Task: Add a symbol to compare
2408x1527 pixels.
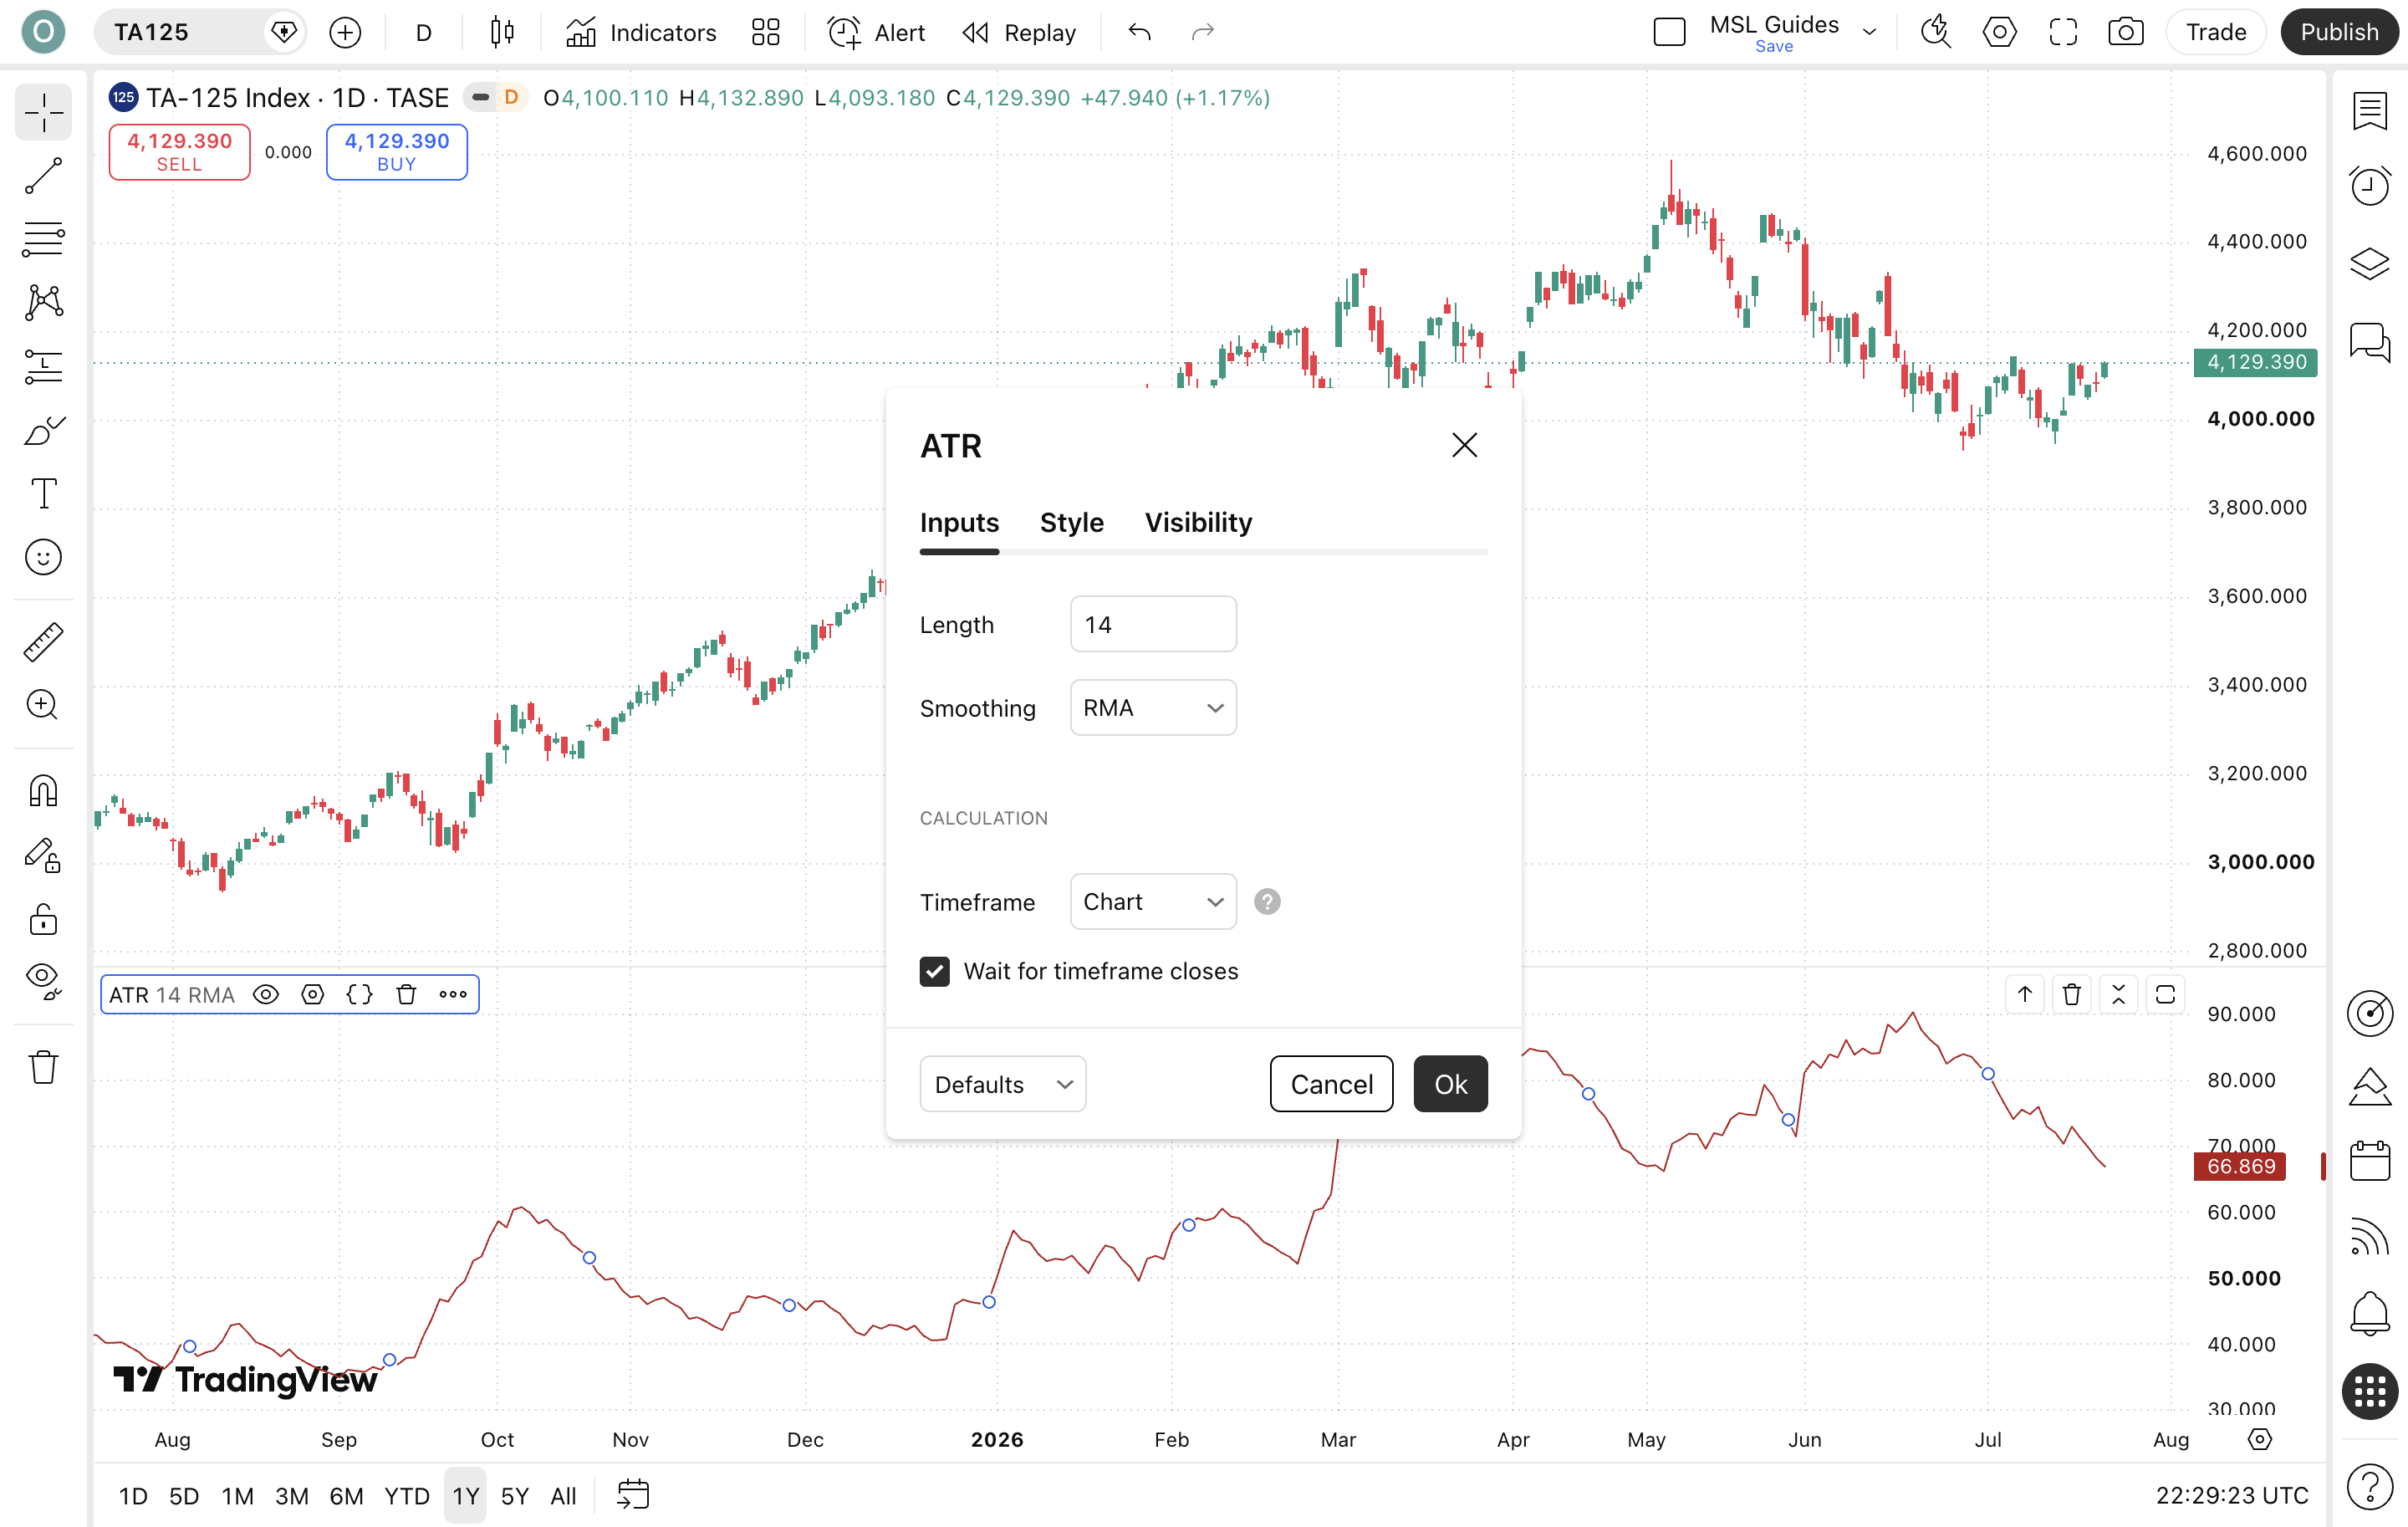Action: 345,32
